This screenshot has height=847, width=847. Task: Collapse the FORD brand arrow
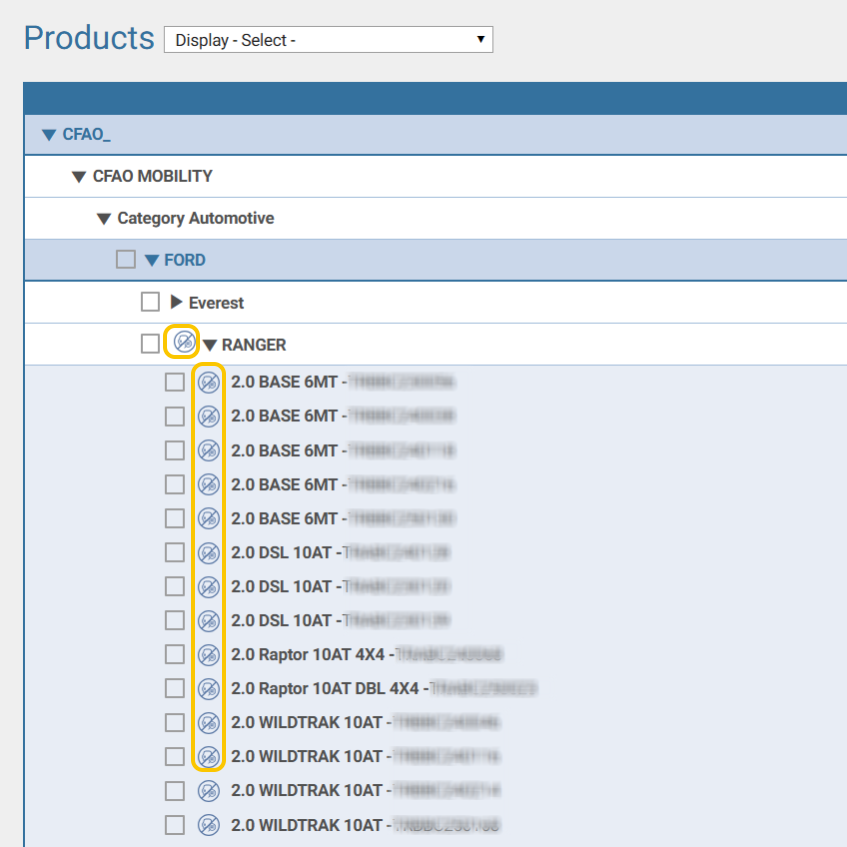coord(152,260)
